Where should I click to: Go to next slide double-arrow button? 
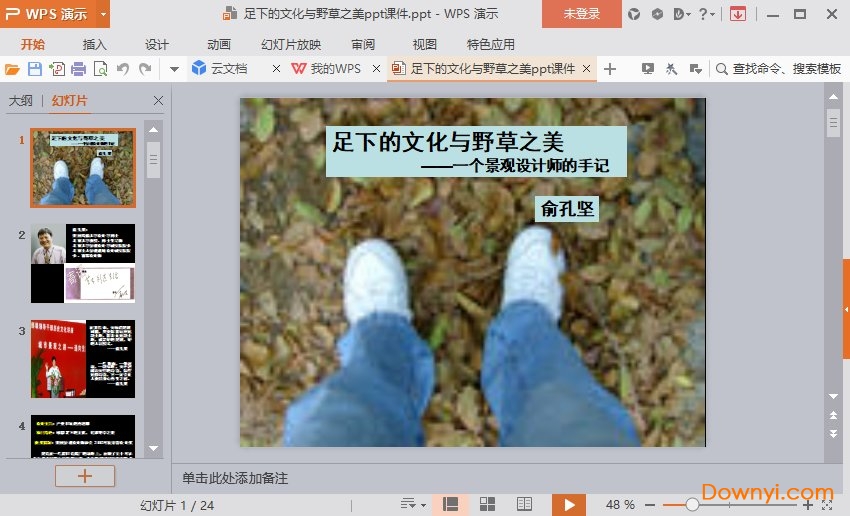[833, 433]
